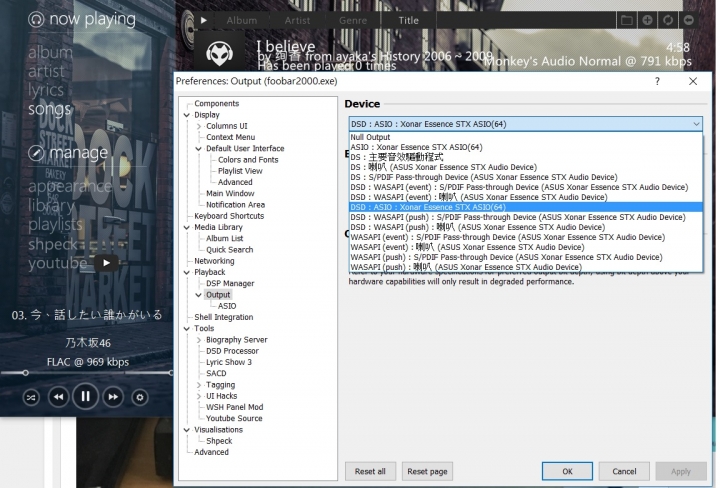The width and height of the screenshot is (720, 488).
Task: Select Keyboard Shortcuts tree item
Action: [x=229, y=216]
